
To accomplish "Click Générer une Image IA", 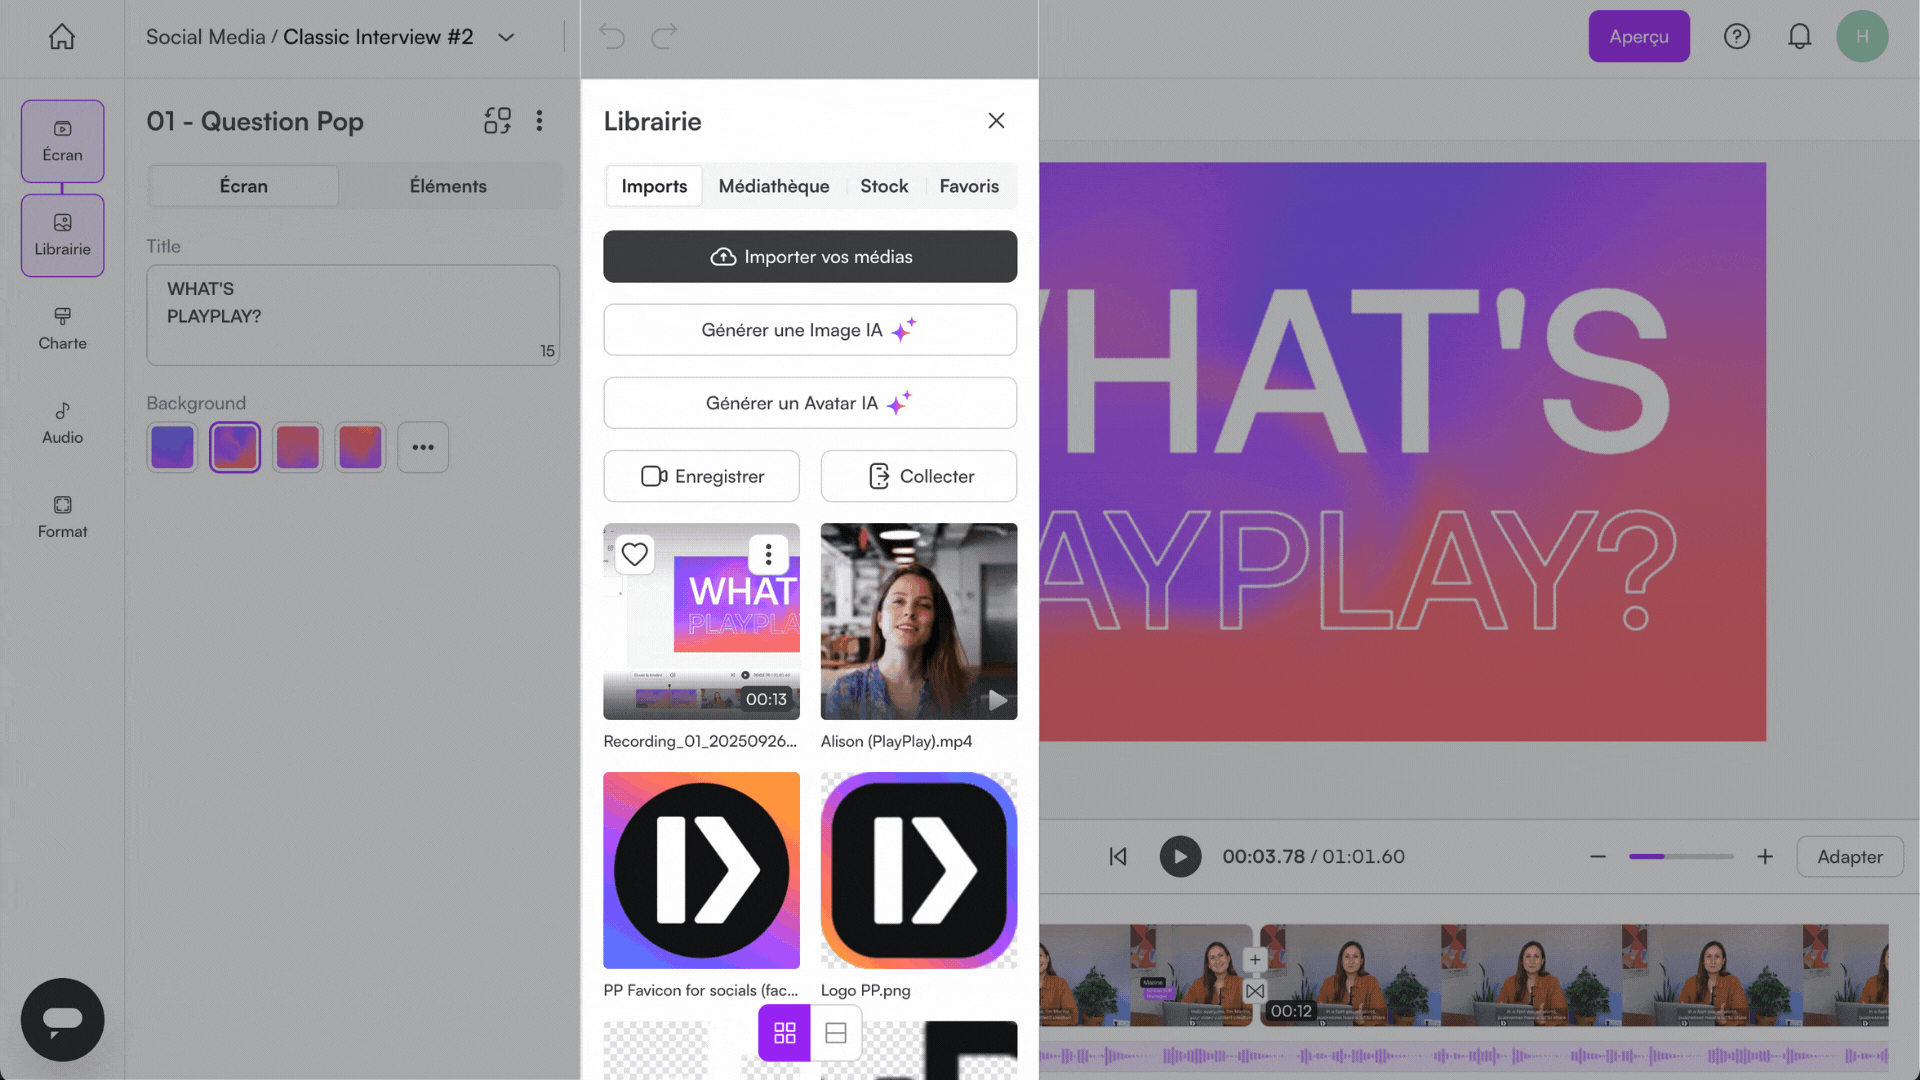I will coord(809,330).
